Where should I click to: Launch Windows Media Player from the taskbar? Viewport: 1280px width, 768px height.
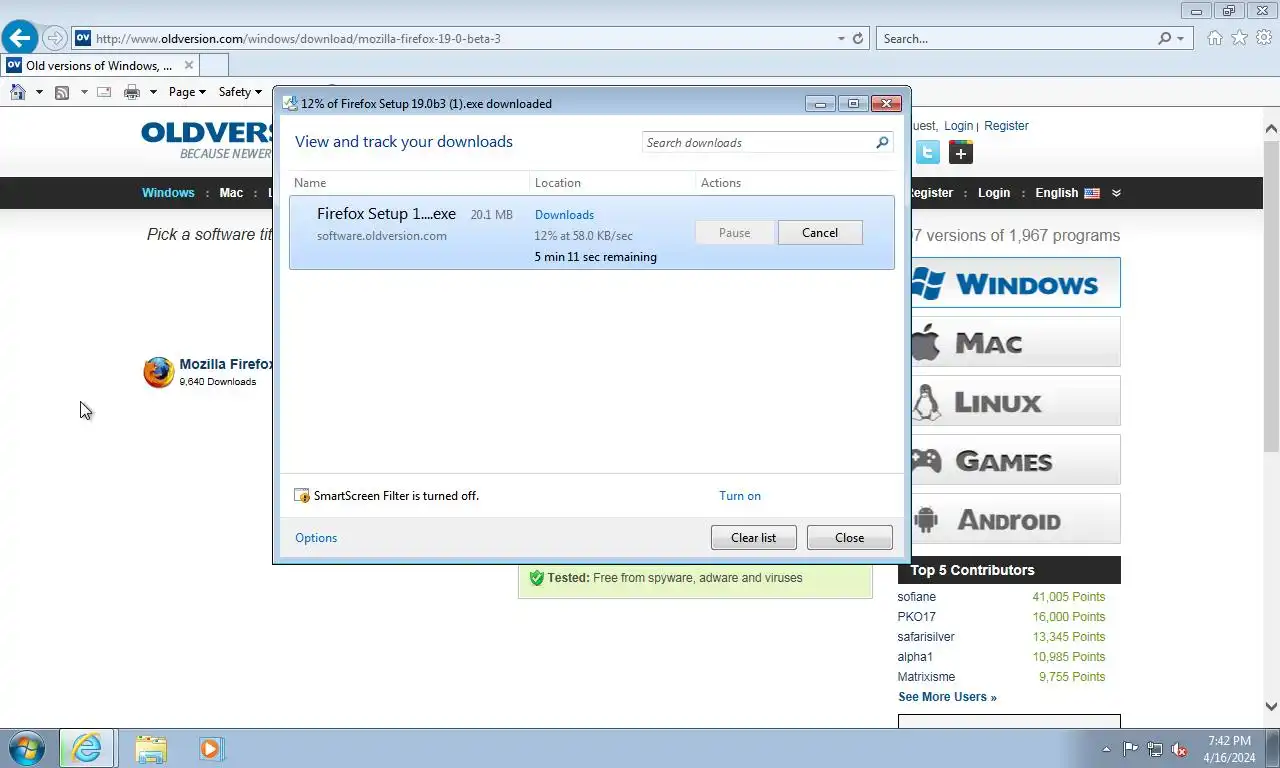click(211, 748)
